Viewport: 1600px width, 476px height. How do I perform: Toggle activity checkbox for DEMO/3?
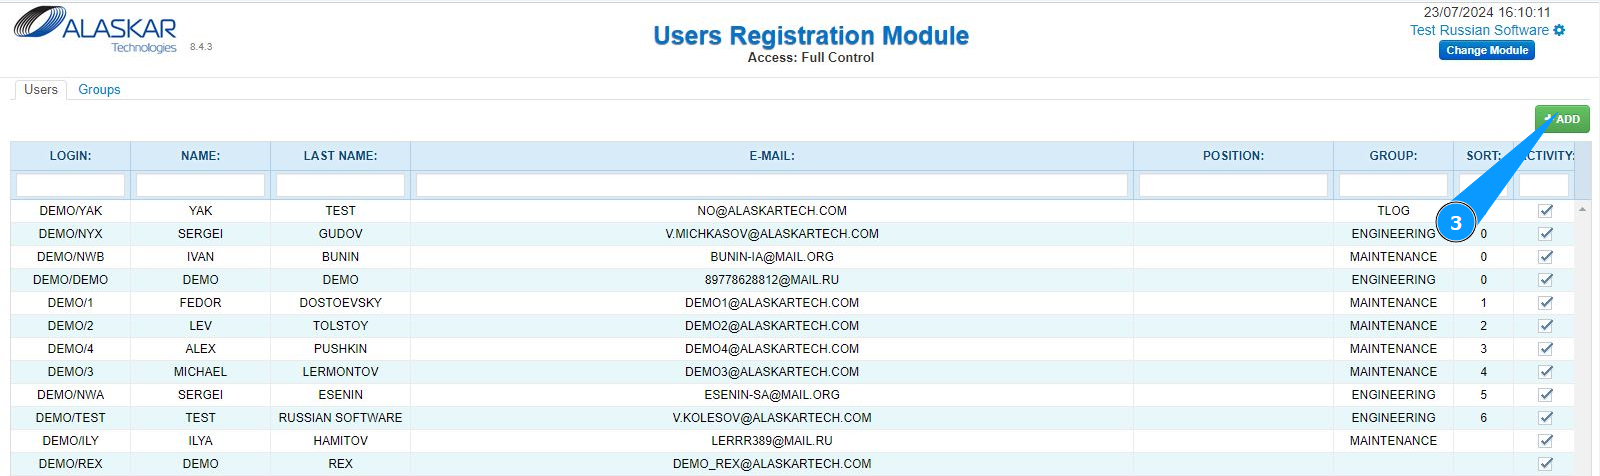point(1546,371)
